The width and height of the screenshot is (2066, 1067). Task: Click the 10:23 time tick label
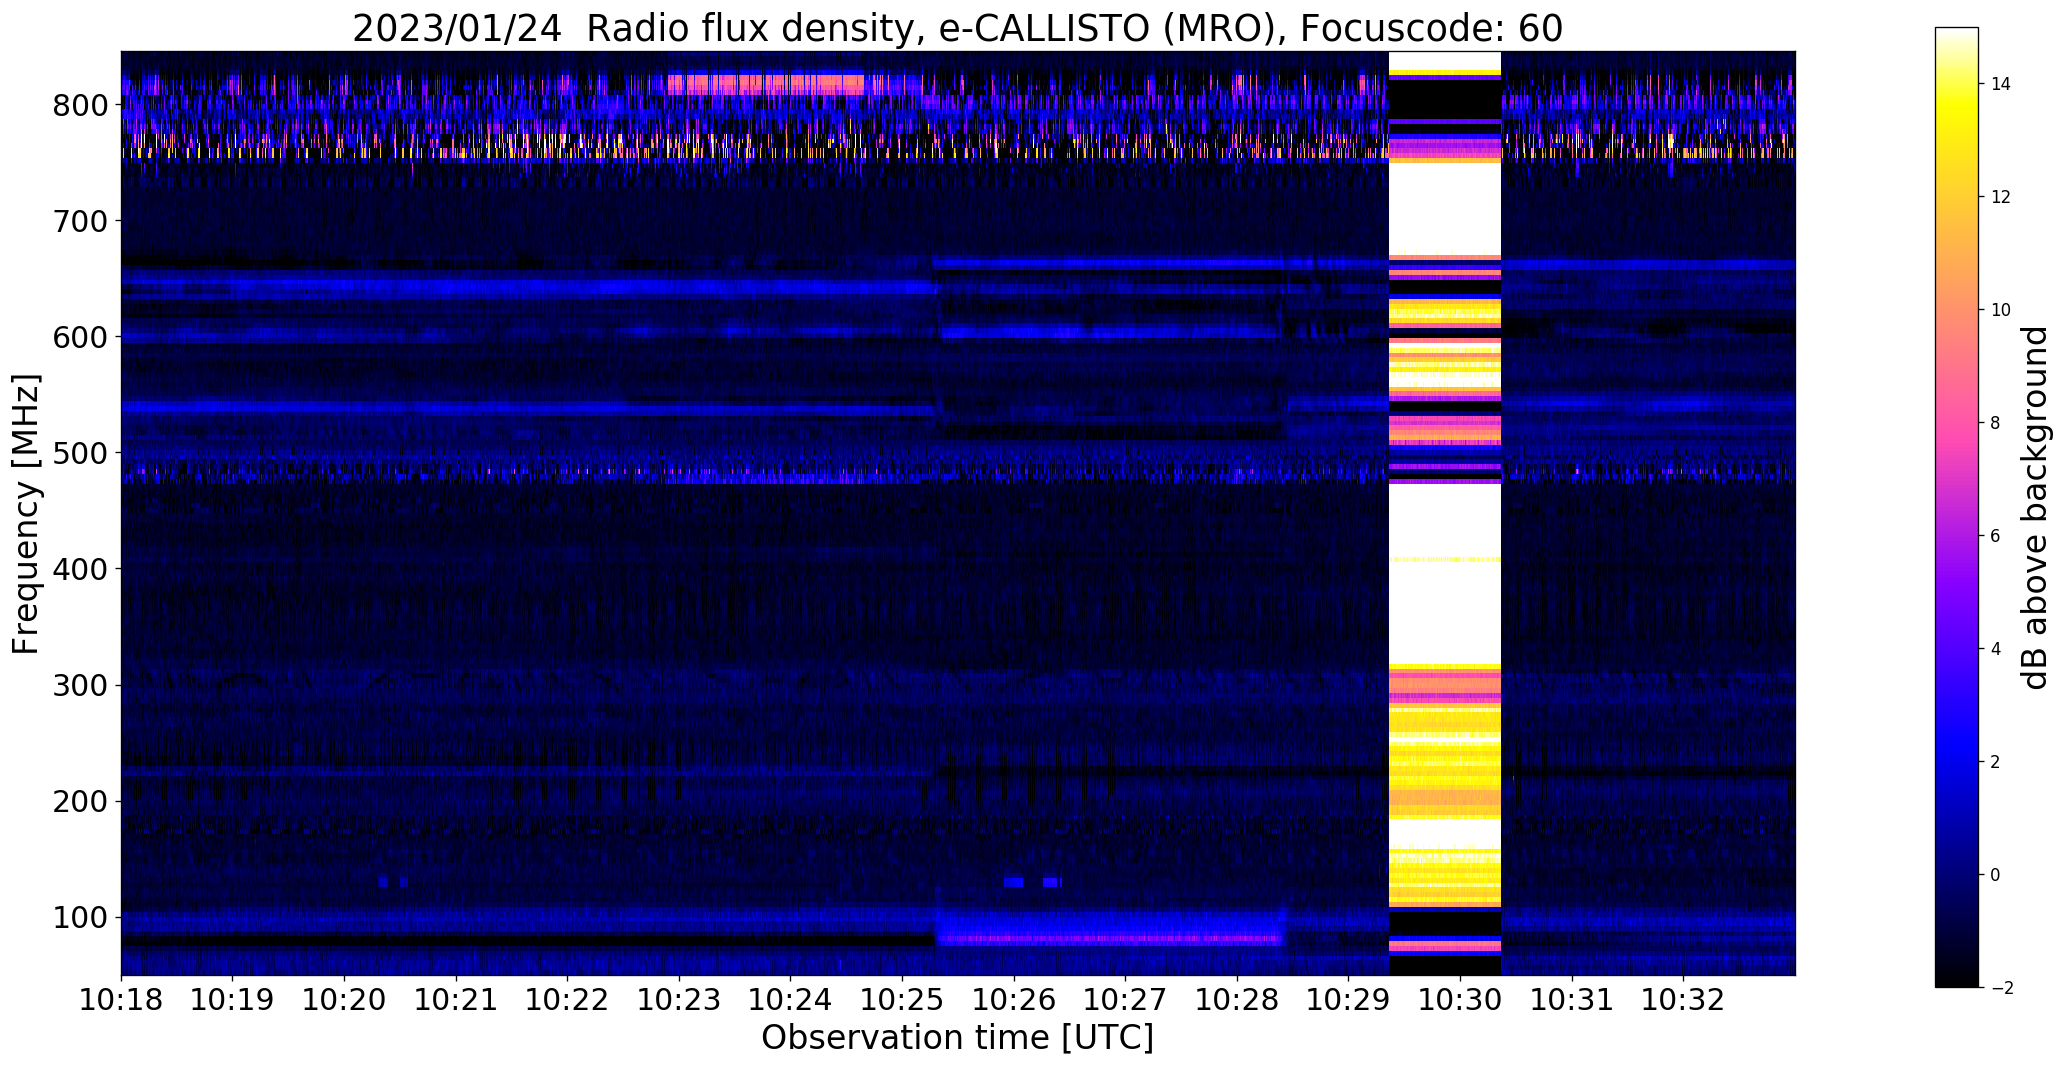[679, 1000]
